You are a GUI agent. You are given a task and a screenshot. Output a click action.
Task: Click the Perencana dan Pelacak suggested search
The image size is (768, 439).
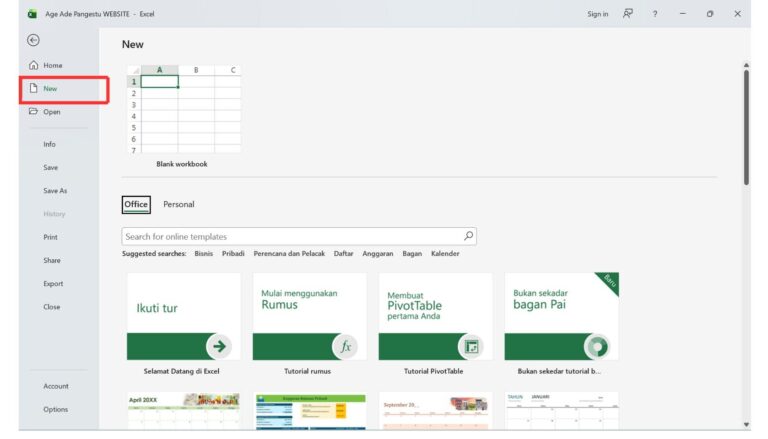tap(289, 253)
